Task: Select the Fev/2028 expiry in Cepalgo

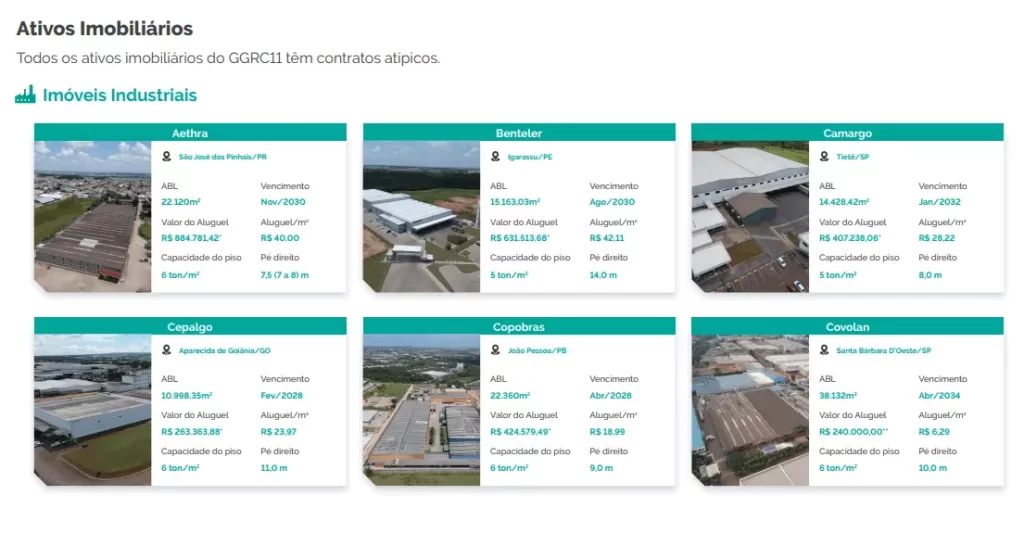Action: tap(281, 395)
